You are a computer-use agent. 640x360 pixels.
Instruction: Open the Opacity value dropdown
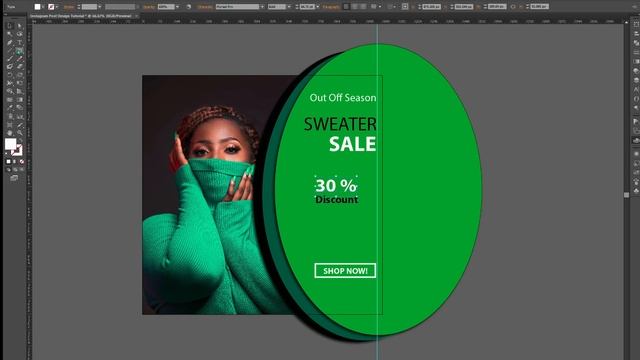coord(177,7)
